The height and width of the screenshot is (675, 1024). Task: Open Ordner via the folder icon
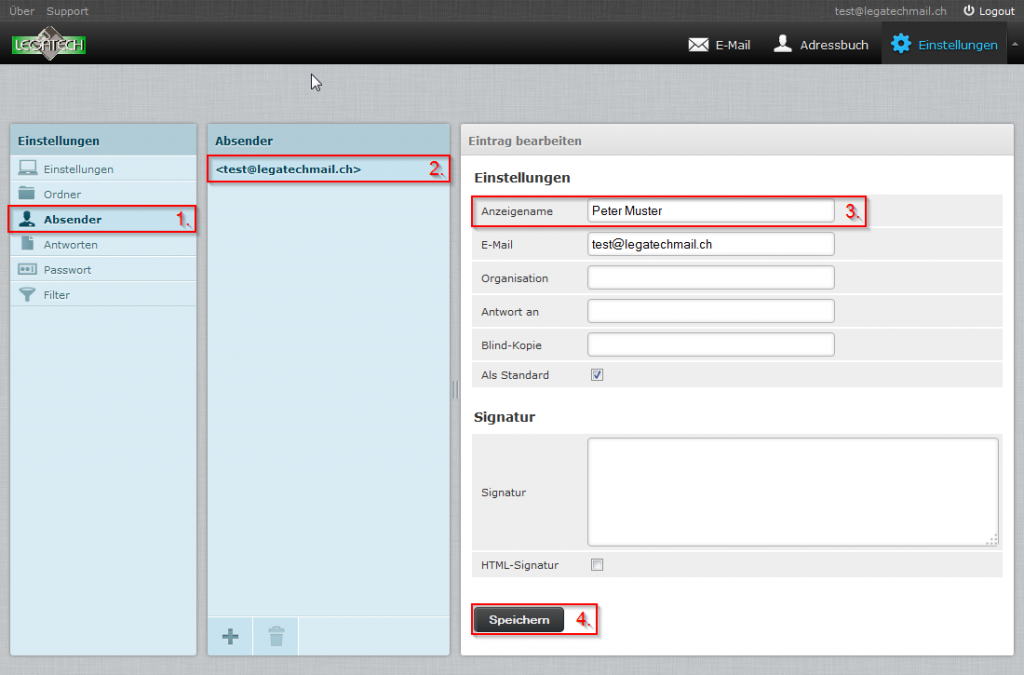pyautogui.click(x=26, y=194)
